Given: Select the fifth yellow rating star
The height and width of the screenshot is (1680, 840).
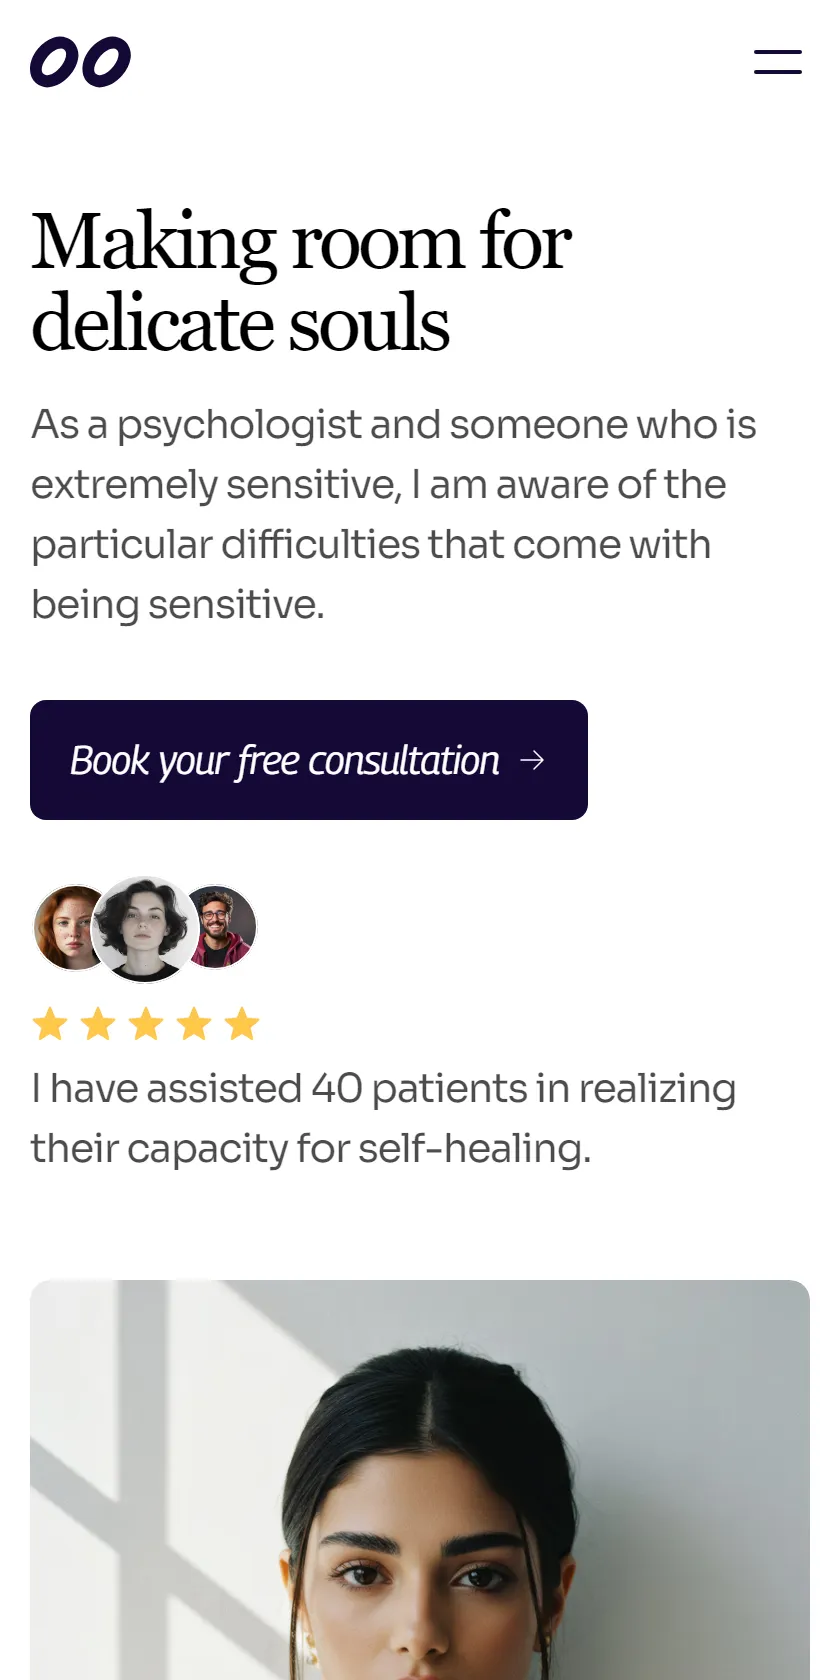Looking at the screenshot, I should (242, 1024).
